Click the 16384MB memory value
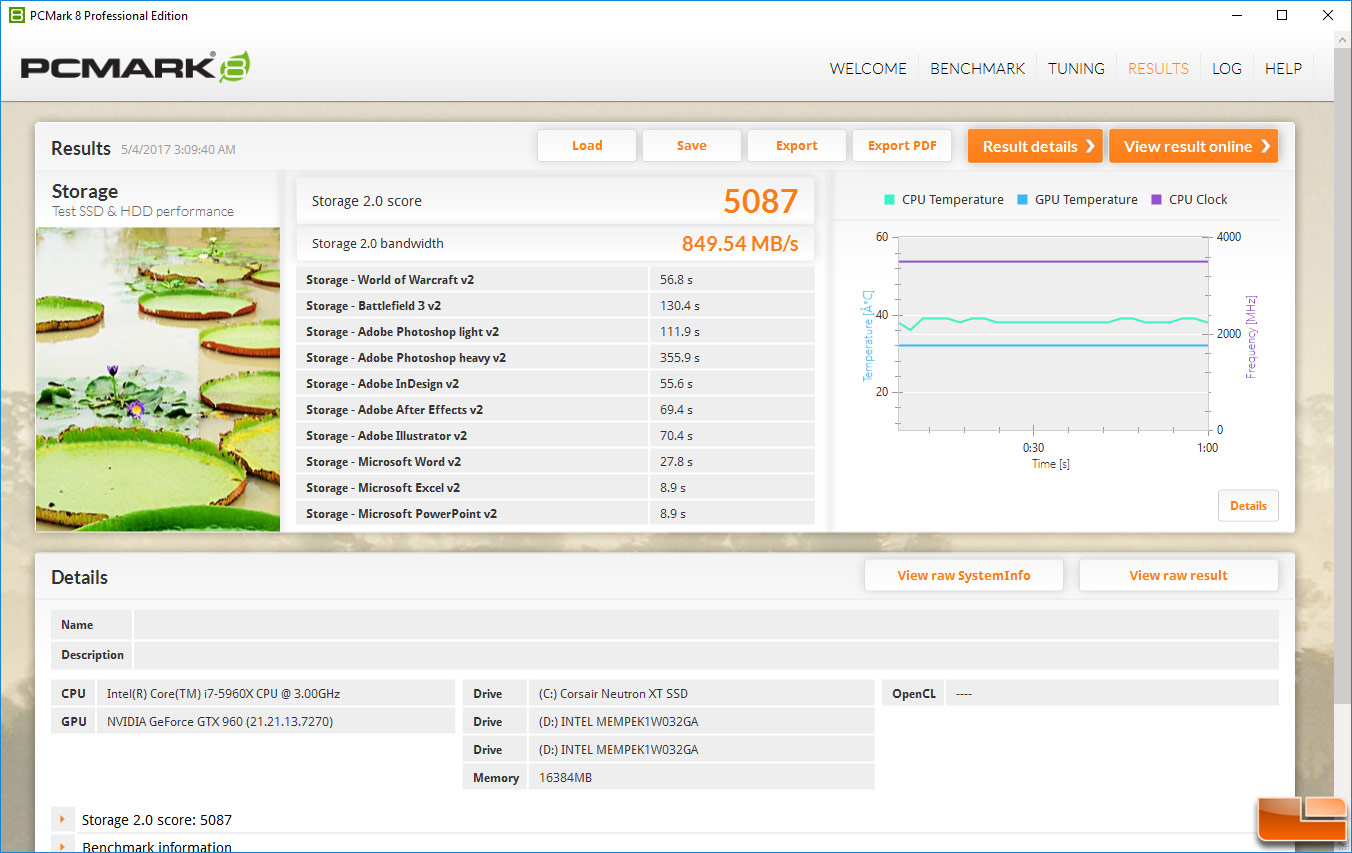 (x=701, y=777)
